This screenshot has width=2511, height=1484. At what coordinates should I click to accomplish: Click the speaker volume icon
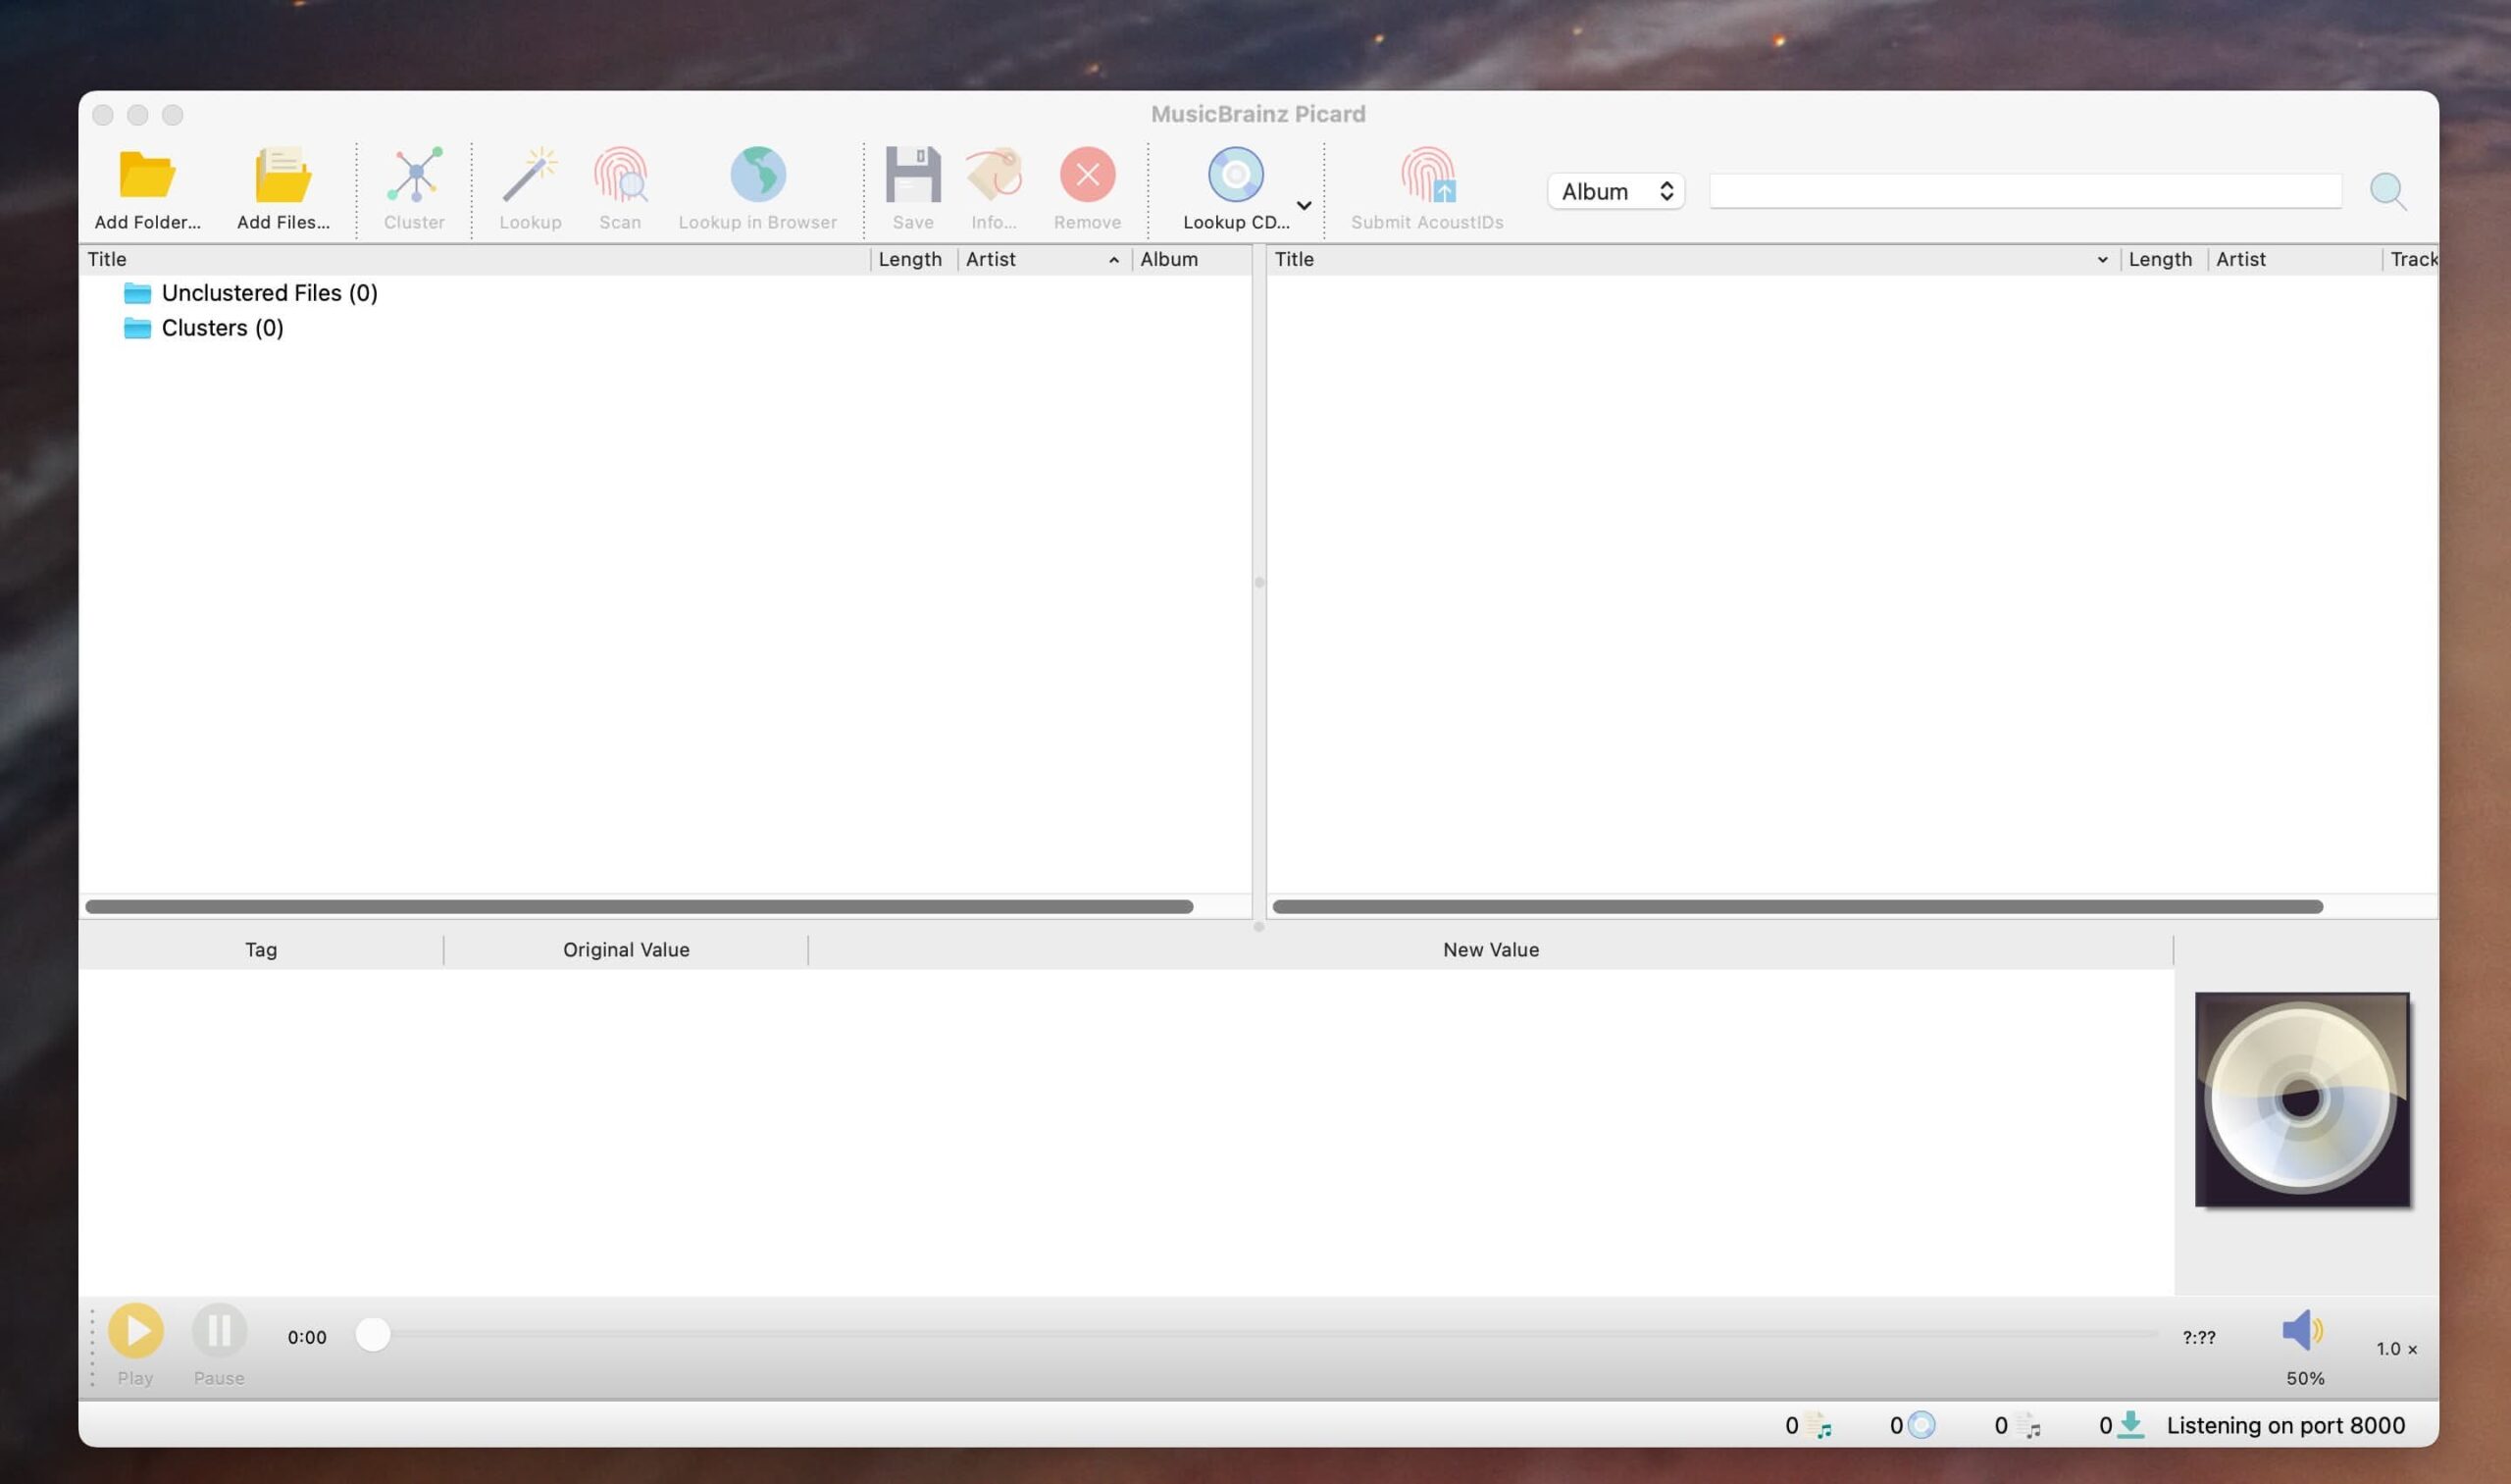click(2303, 1331)
